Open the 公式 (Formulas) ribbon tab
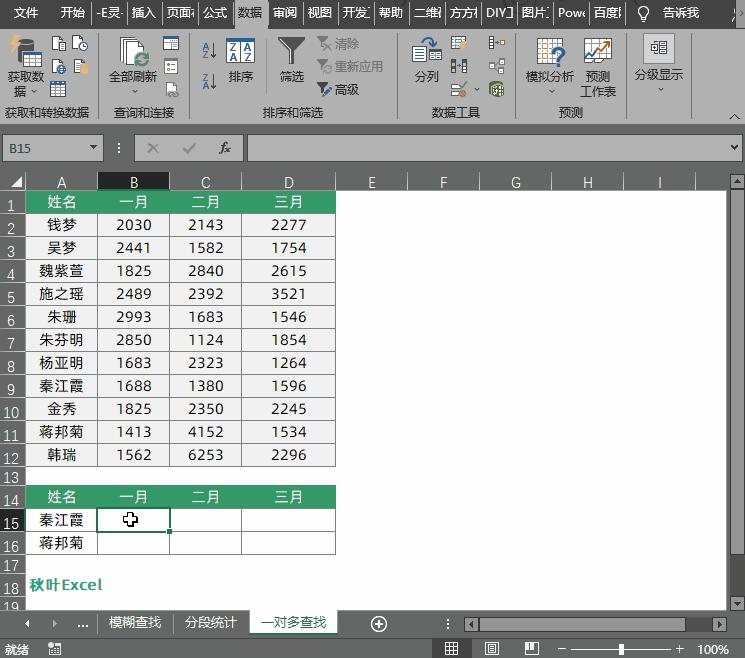The height and width of the screenshot is (658, 745). click(x=214, y=13)
